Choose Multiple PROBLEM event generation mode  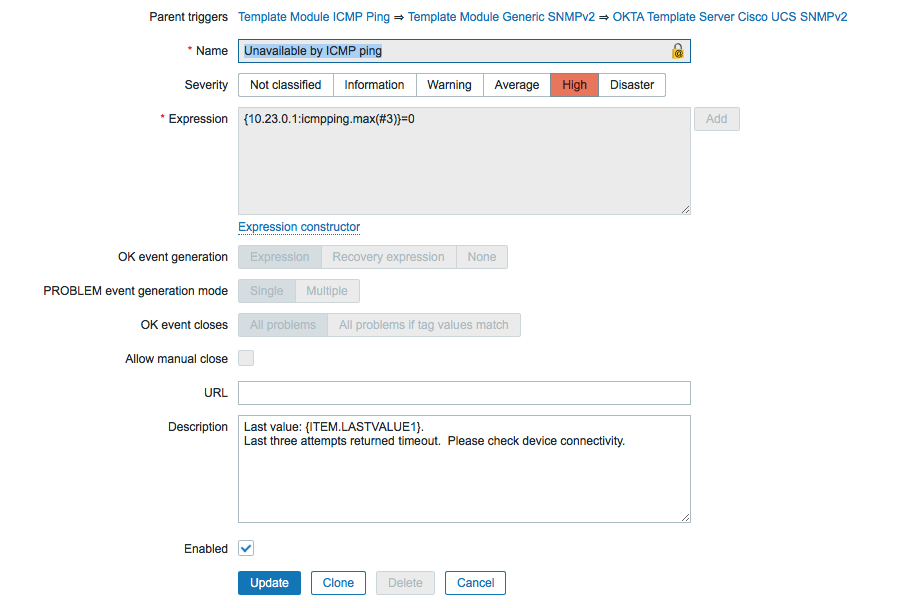(x=327, y=291)
